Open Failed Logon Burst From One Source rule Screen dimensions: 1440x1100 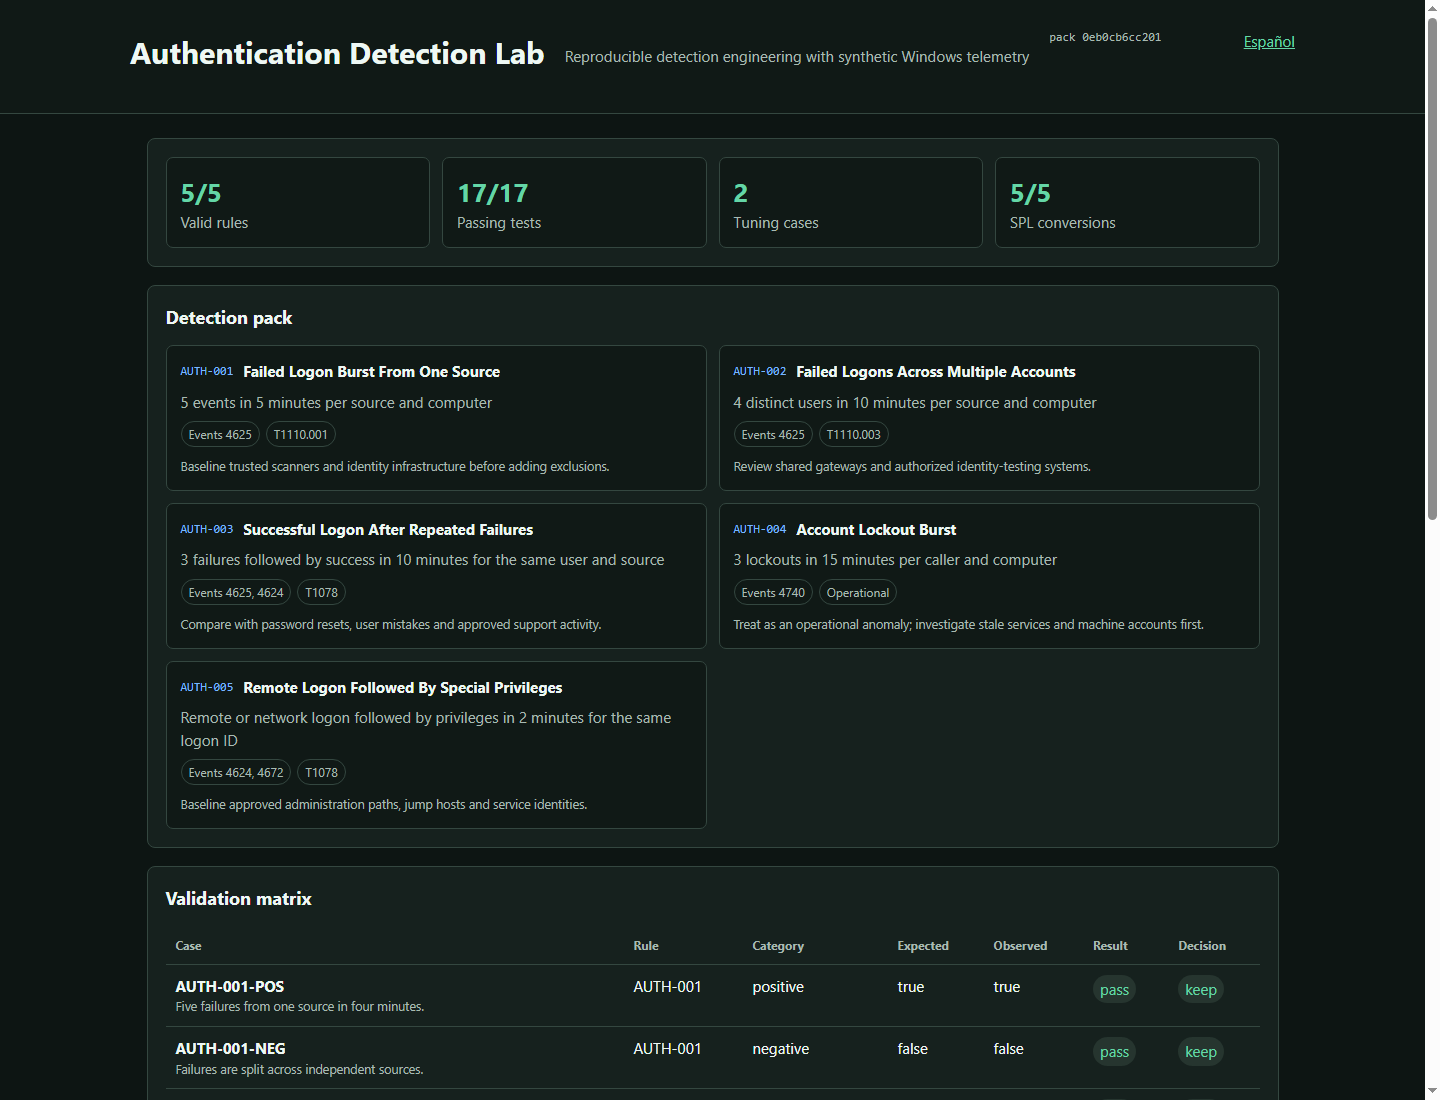click(372, 372)
